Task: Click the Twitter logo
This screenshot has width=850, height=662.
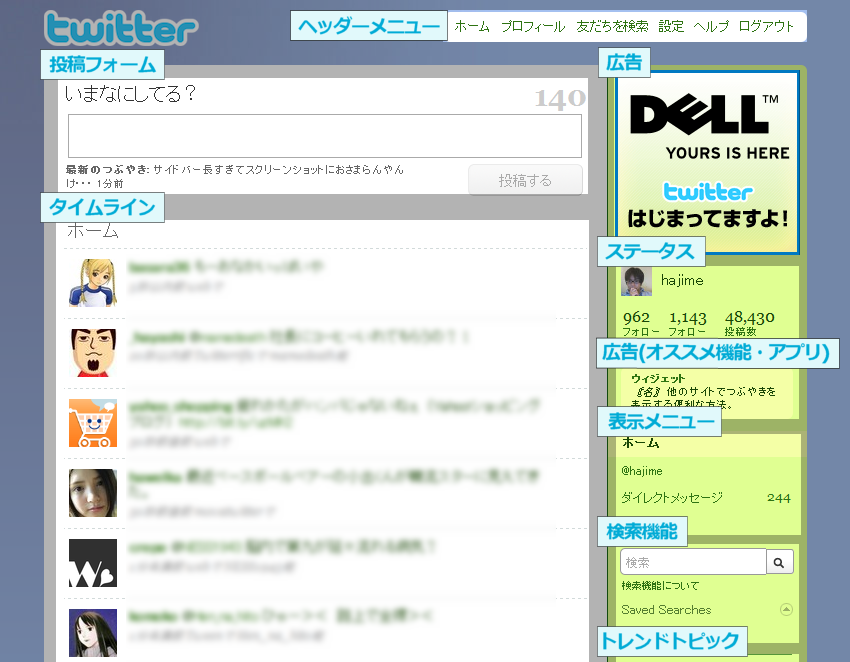Action: pyautogui.click(x=121, y=28)
